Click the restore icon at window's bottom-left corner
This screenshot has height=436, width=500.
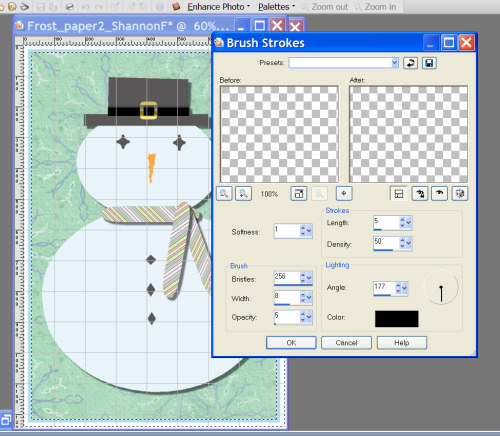click(x=6, y=420)
